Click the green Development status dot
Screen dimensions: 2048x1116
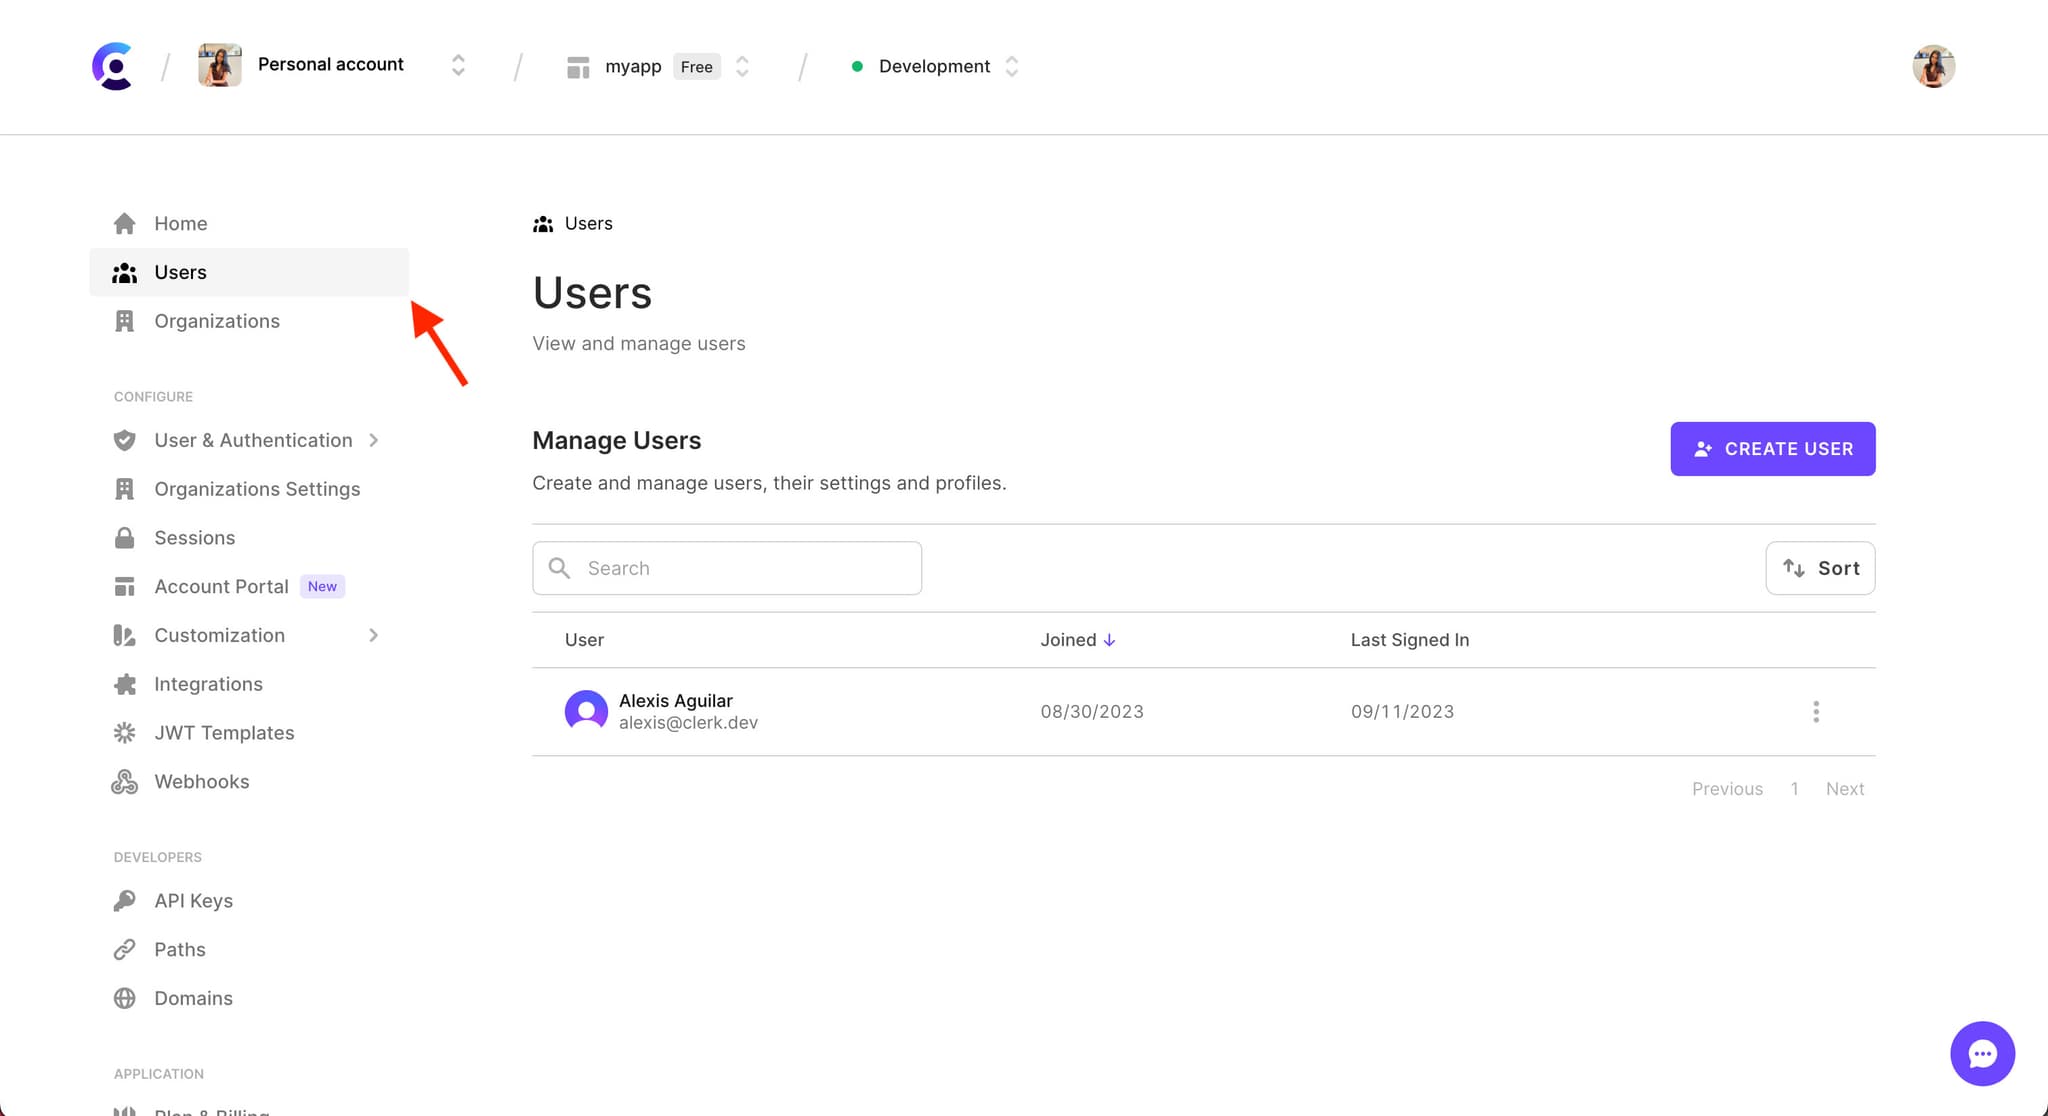[857, 66]
